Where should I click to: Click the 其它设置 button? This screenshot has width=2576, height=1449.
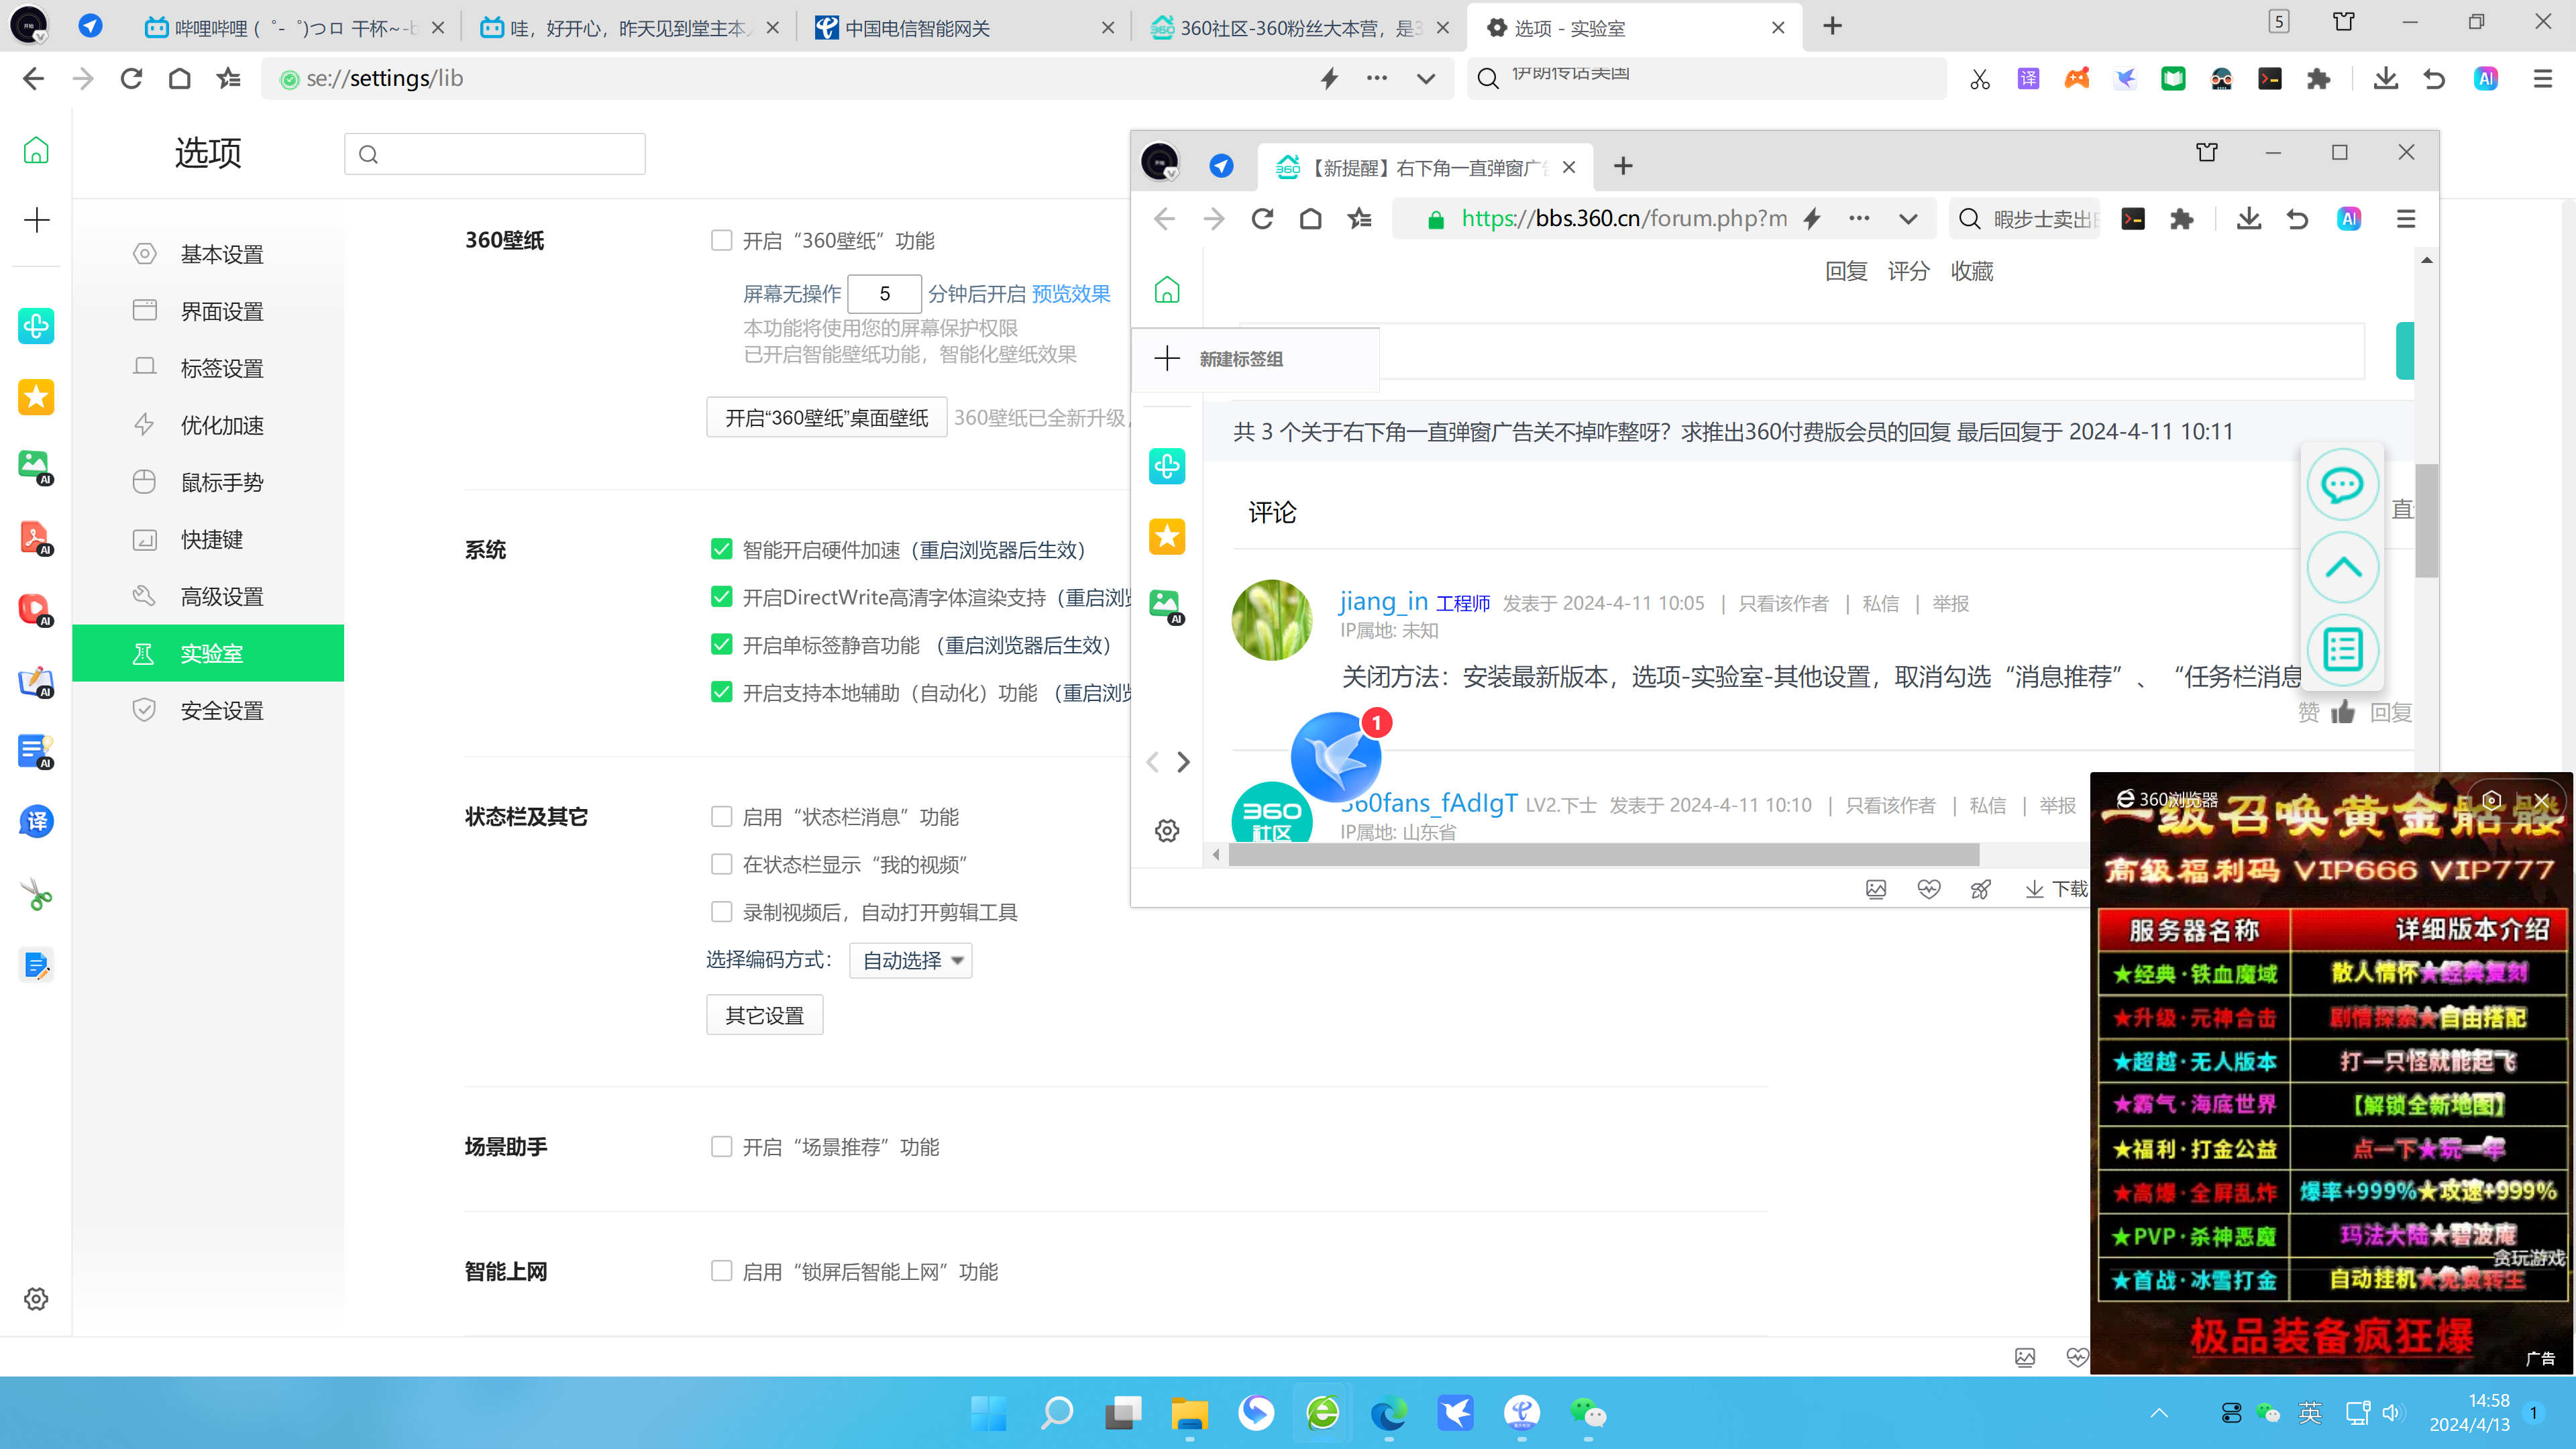[764, 1016]
